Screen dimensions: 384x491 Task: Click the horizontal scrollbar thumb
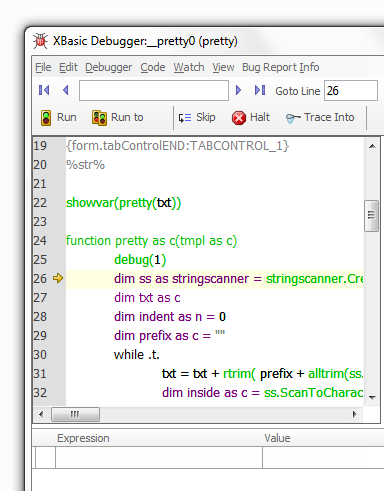coord(75,414)
